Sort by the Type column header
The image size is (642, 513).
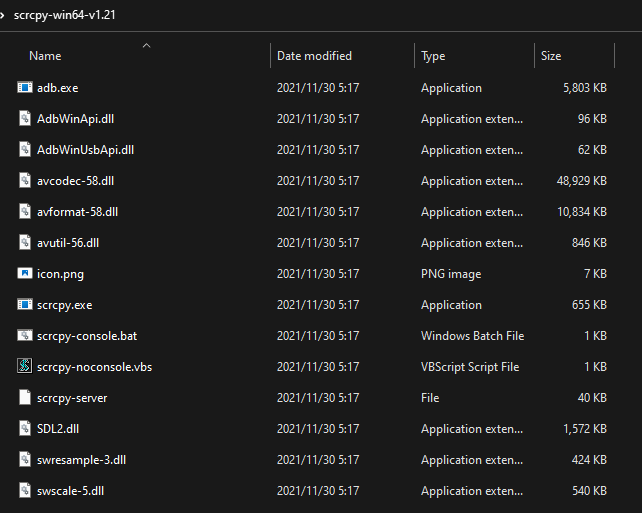pyautogui.click(x=433, y=56)
